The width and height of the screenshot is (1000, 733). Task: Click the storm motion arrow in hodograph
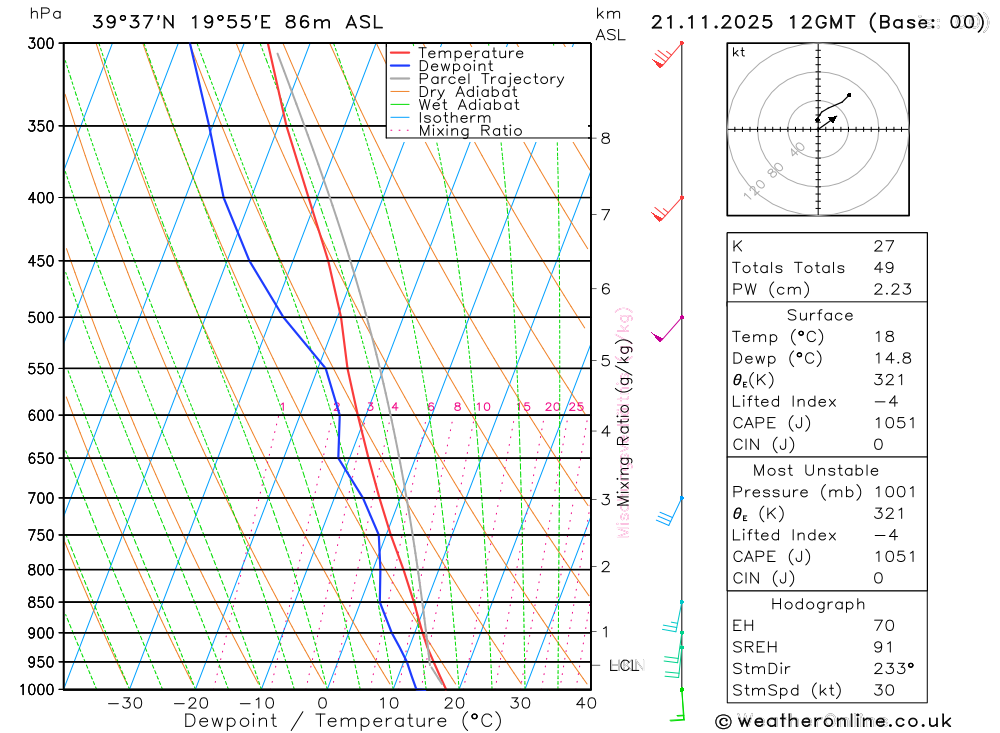[827, 121]
